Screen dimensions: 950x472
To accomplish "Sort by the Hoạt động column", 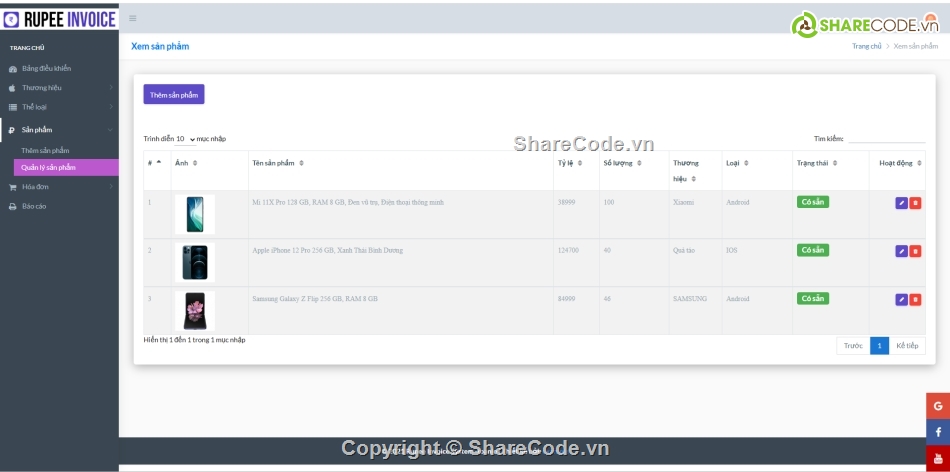I will [x=919, y=163].
